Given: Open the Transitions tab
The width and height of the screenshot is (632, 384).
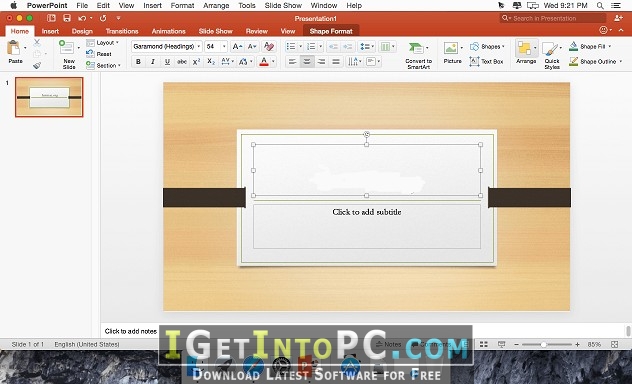Looking at the screenshot, I should 122,31.
